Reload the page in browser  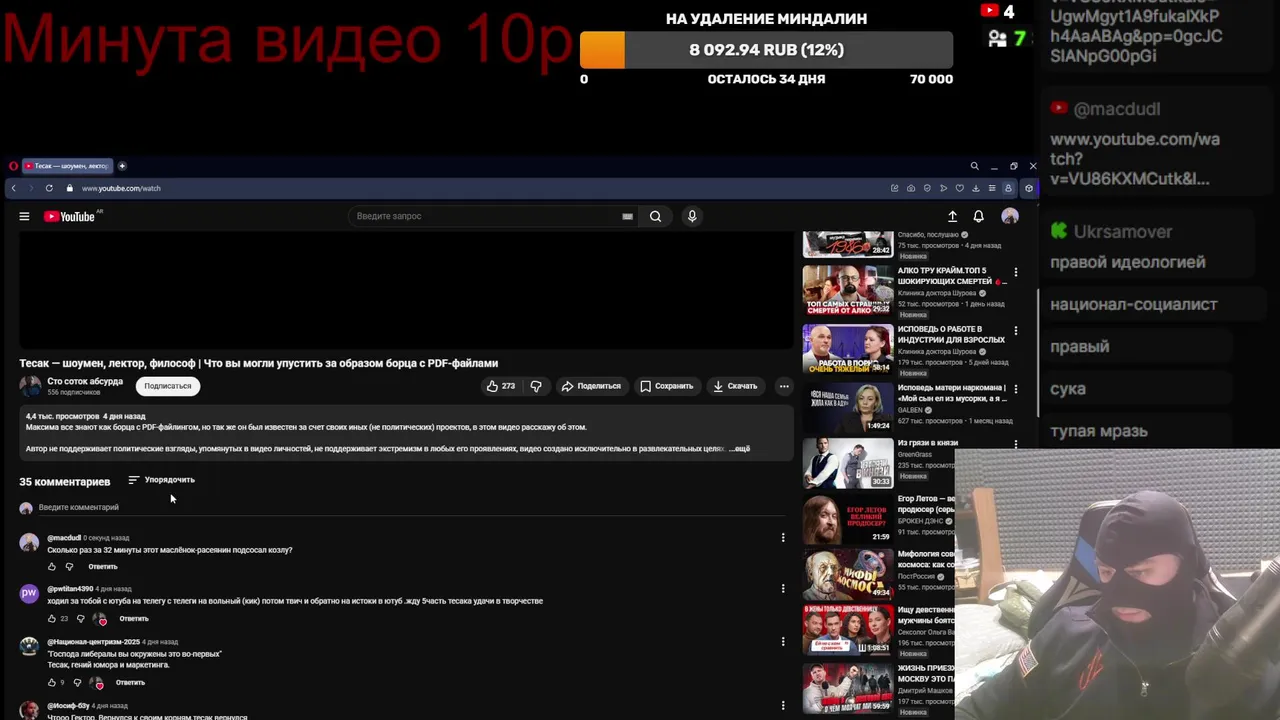(49, 188)
